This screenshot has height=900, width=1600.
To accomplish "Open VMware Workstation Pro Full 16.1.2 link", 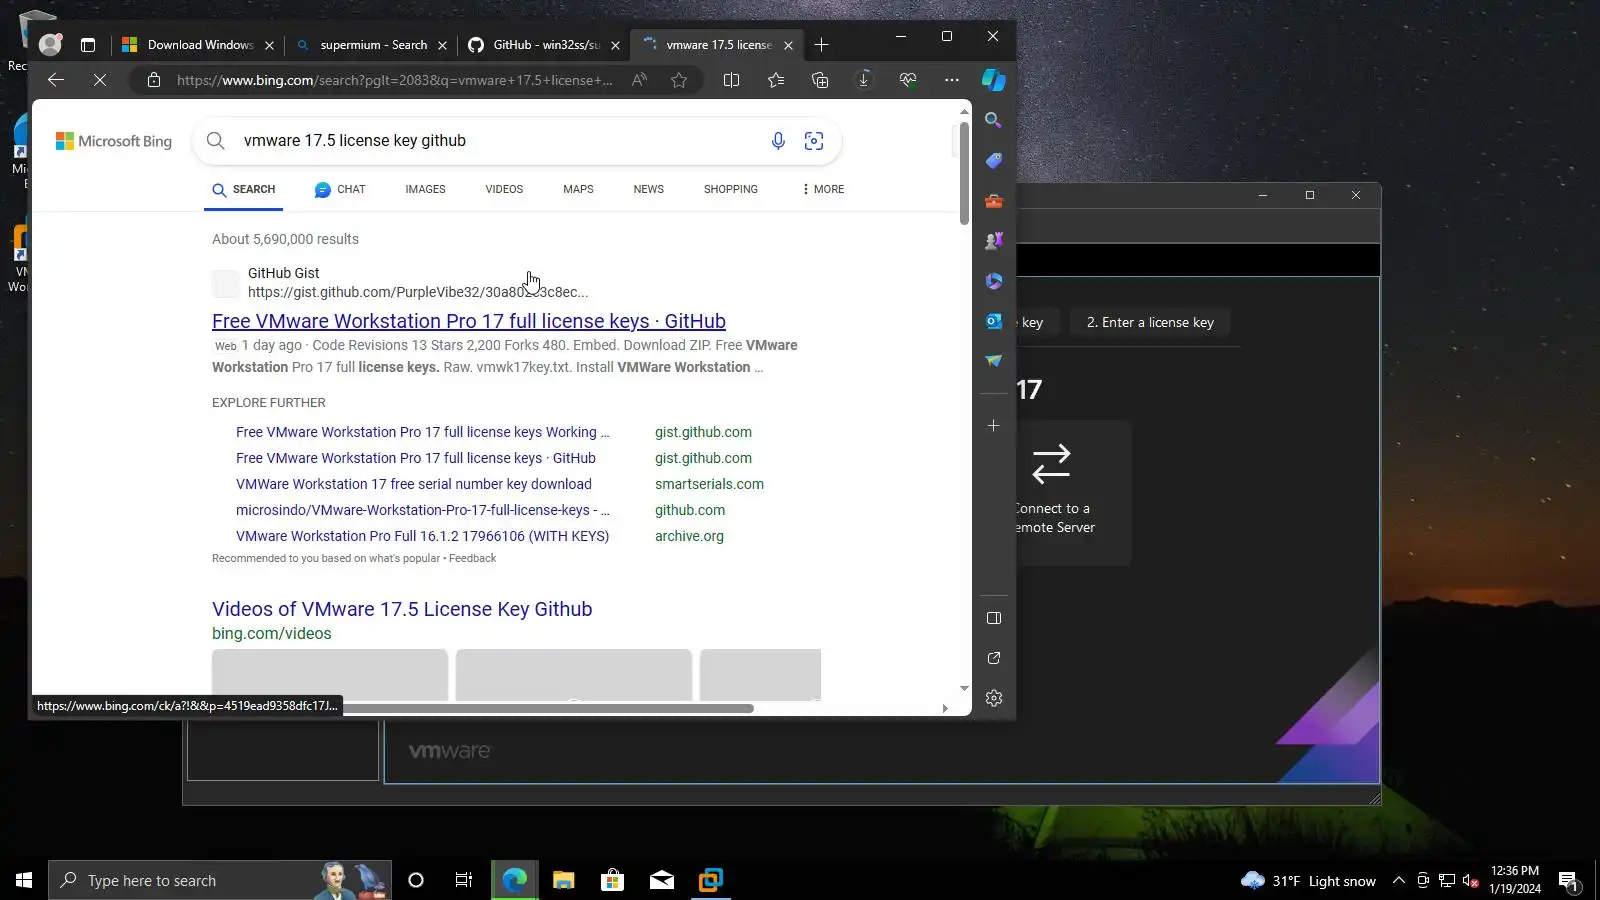I will point(422,536).
